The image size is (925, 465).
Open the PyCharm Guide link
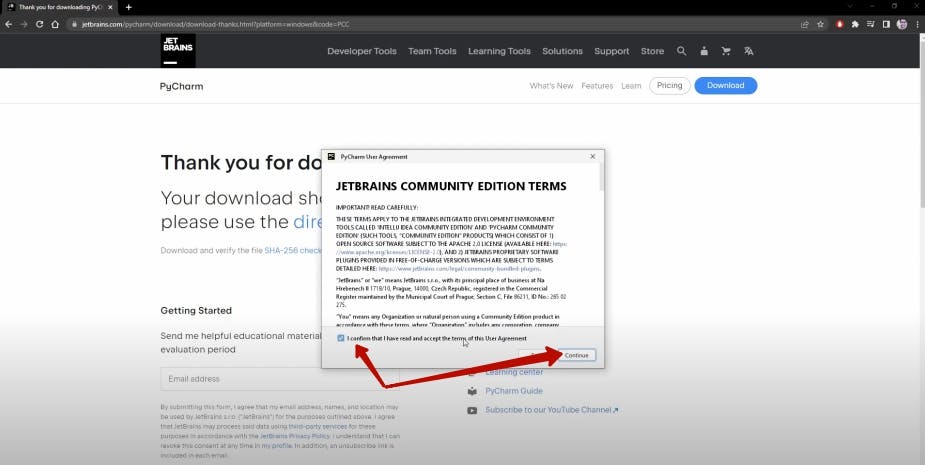pyautogui.click(x=514, y=391)
